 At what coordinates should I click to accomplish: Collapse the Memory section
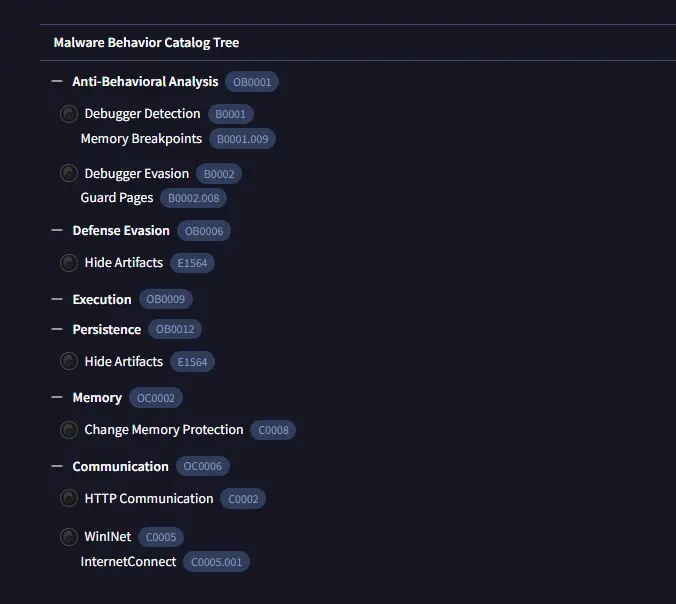click(x=57, y=397)
